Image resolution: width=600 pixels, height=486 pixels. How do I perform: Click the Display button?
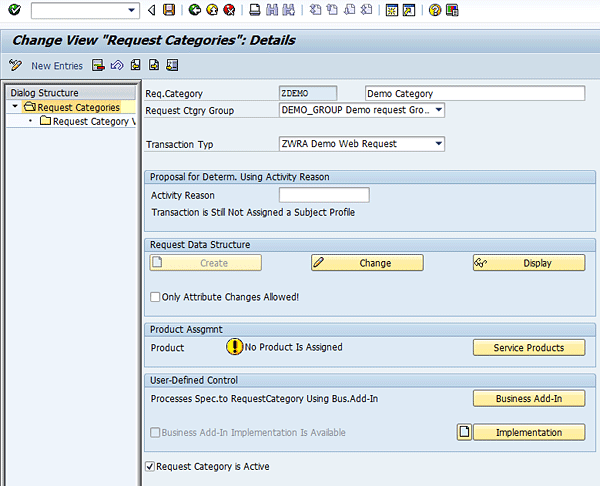coord(529,263)
